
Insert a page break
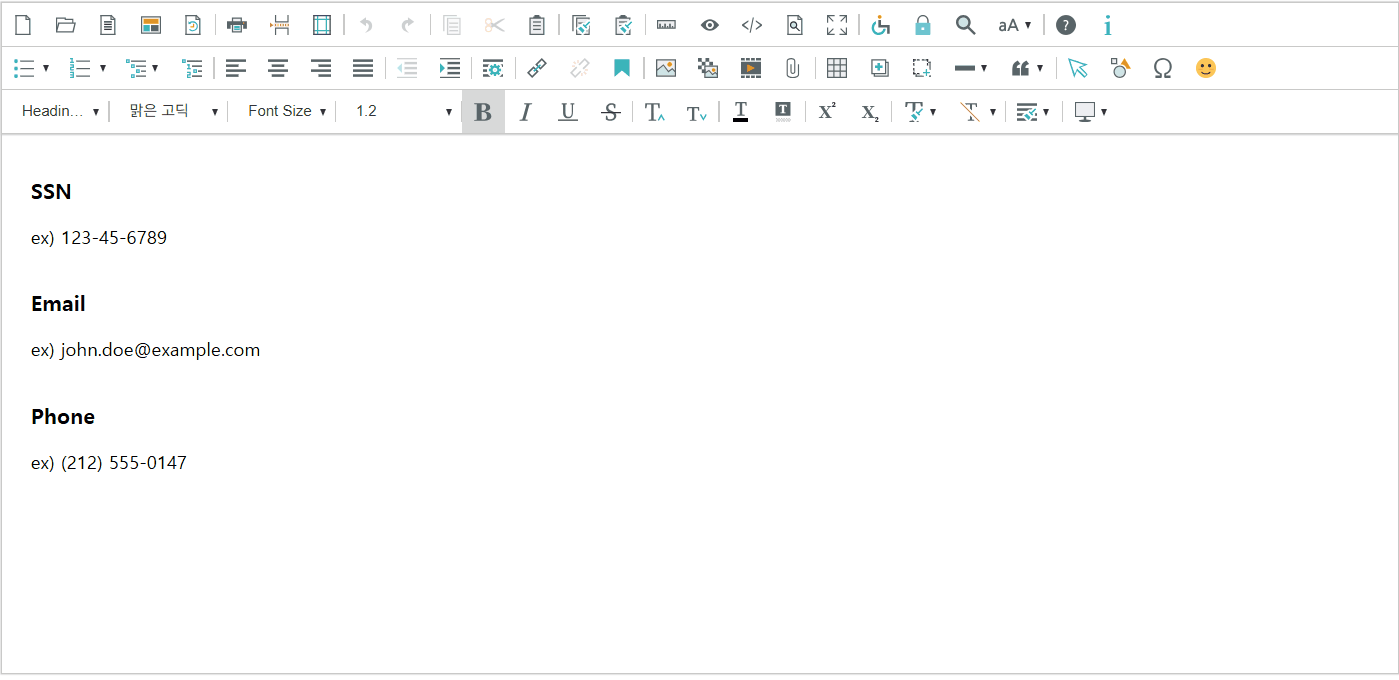coord(280,25)
